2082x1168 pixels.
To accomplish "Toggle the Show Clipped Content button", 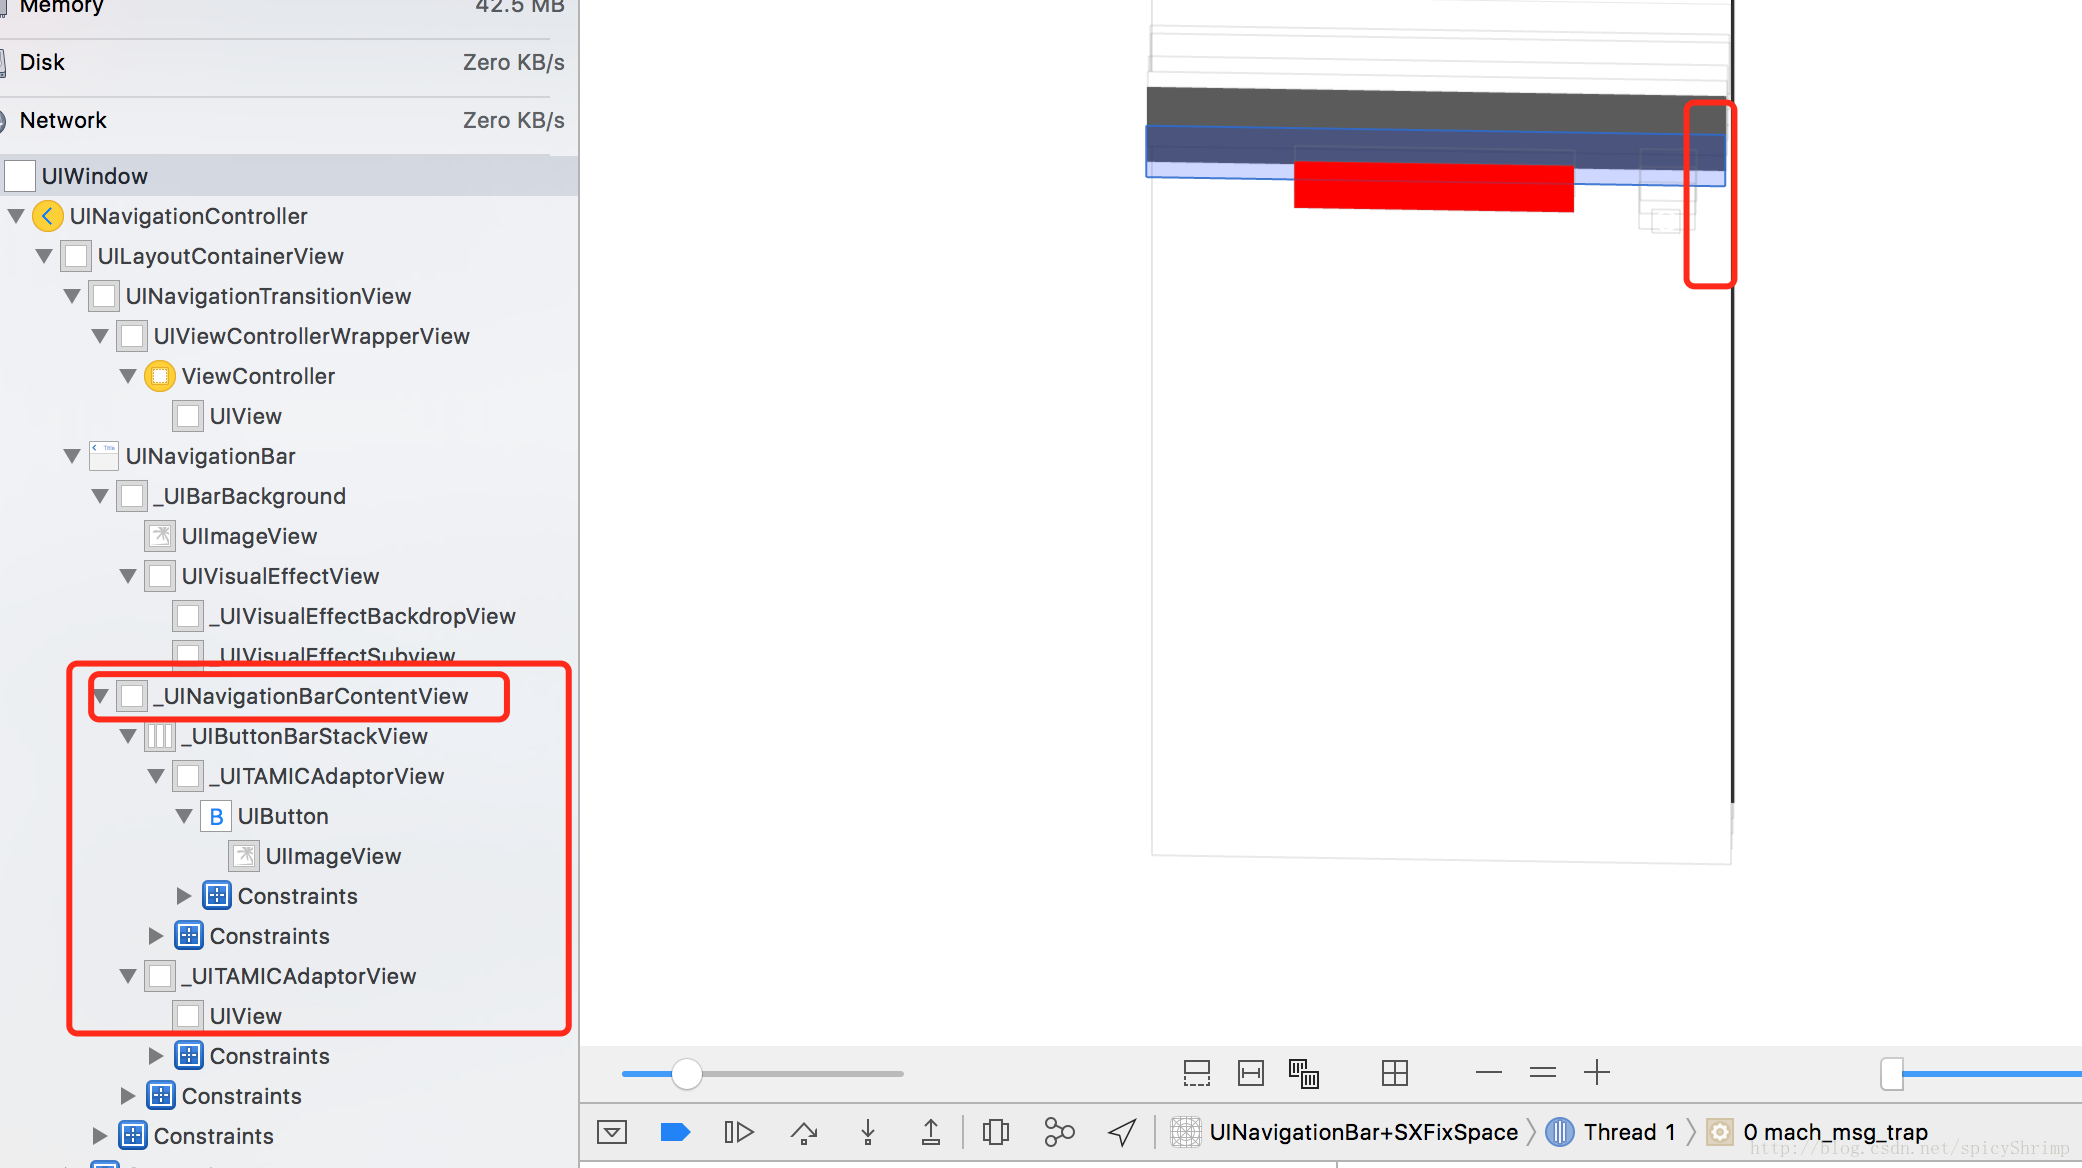I will pyautogui.click(x=1196, y=1073).
